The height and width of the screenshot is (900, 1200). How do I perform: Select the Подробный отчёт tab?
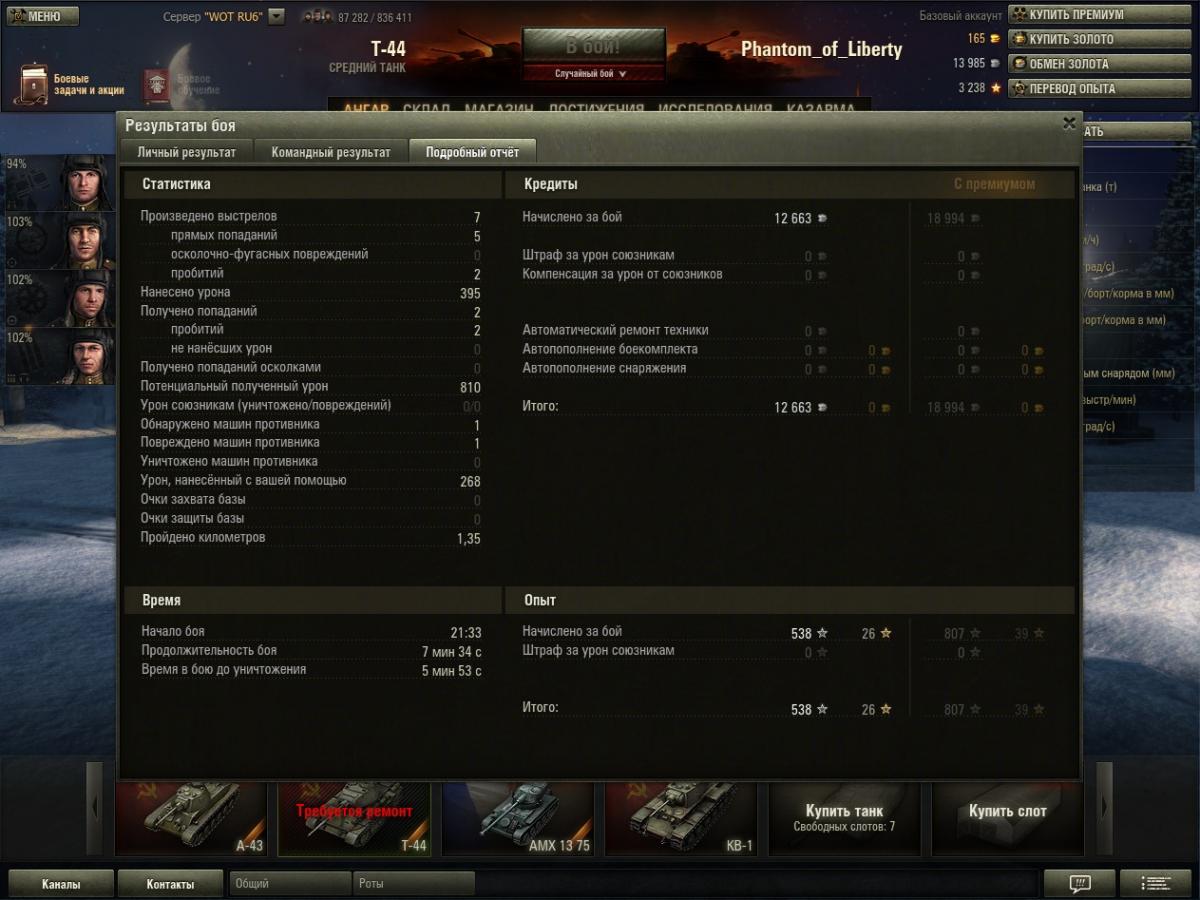coord(472,152)
